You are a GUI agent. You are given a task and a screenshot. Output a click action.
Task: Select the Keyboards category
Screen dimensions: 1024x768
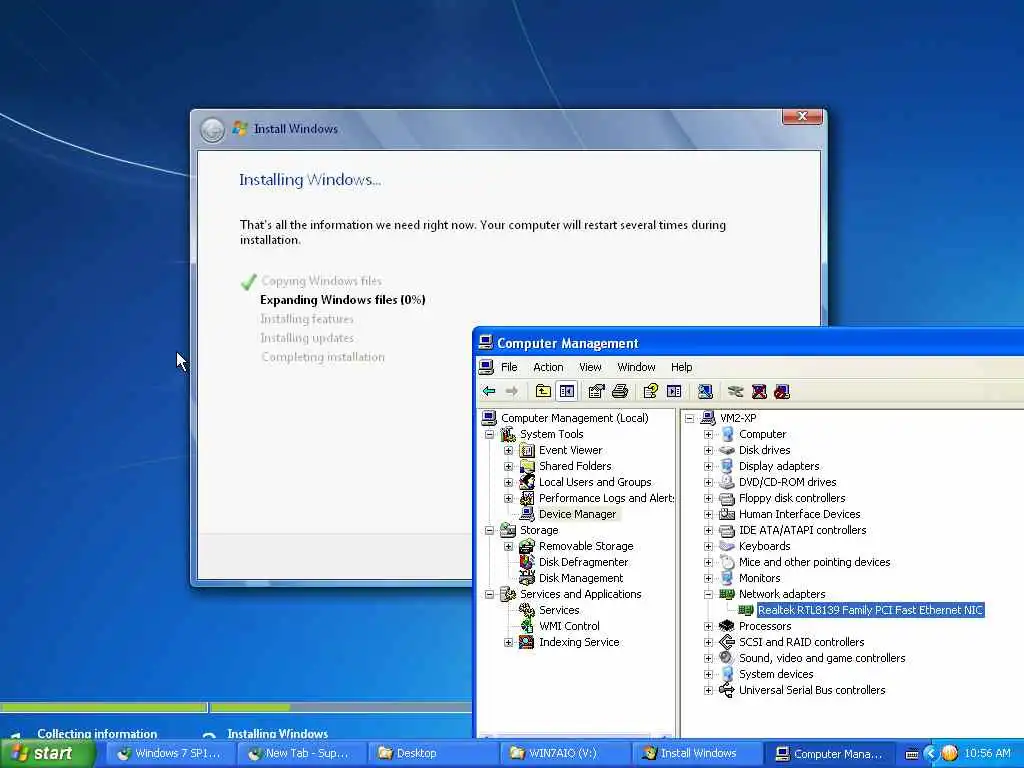click(x=764, y=546)
